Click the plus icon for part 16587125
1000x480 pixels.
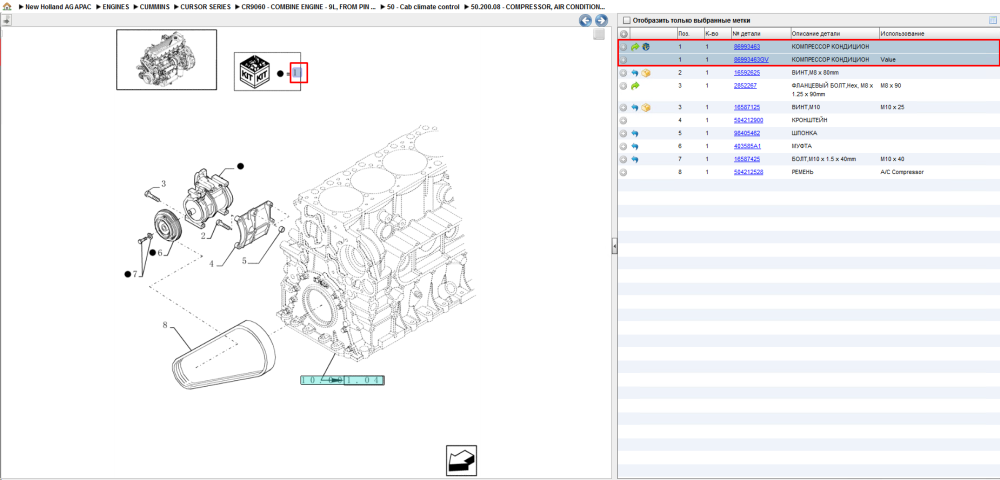pyautogui.click(x=624, y=107)
